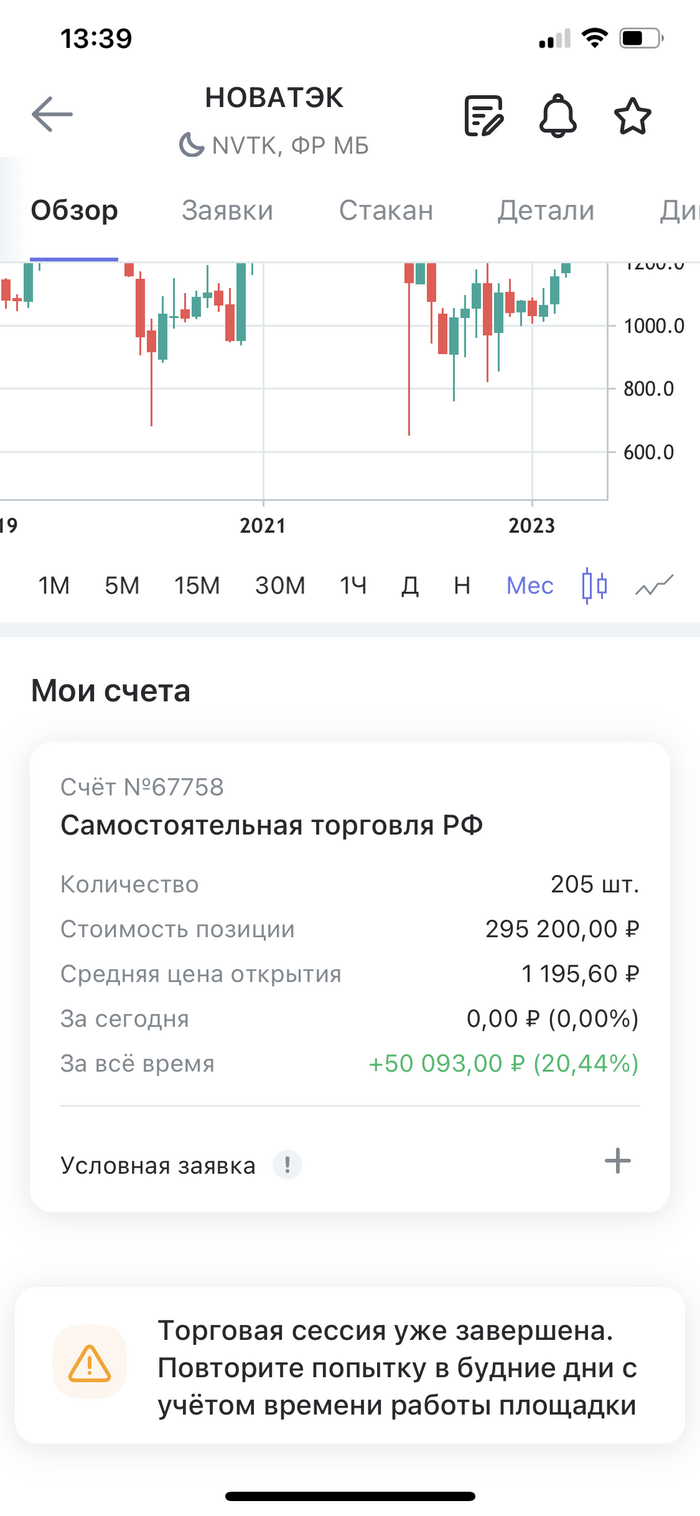Select the Мес monthly interval

click(530, 586)
